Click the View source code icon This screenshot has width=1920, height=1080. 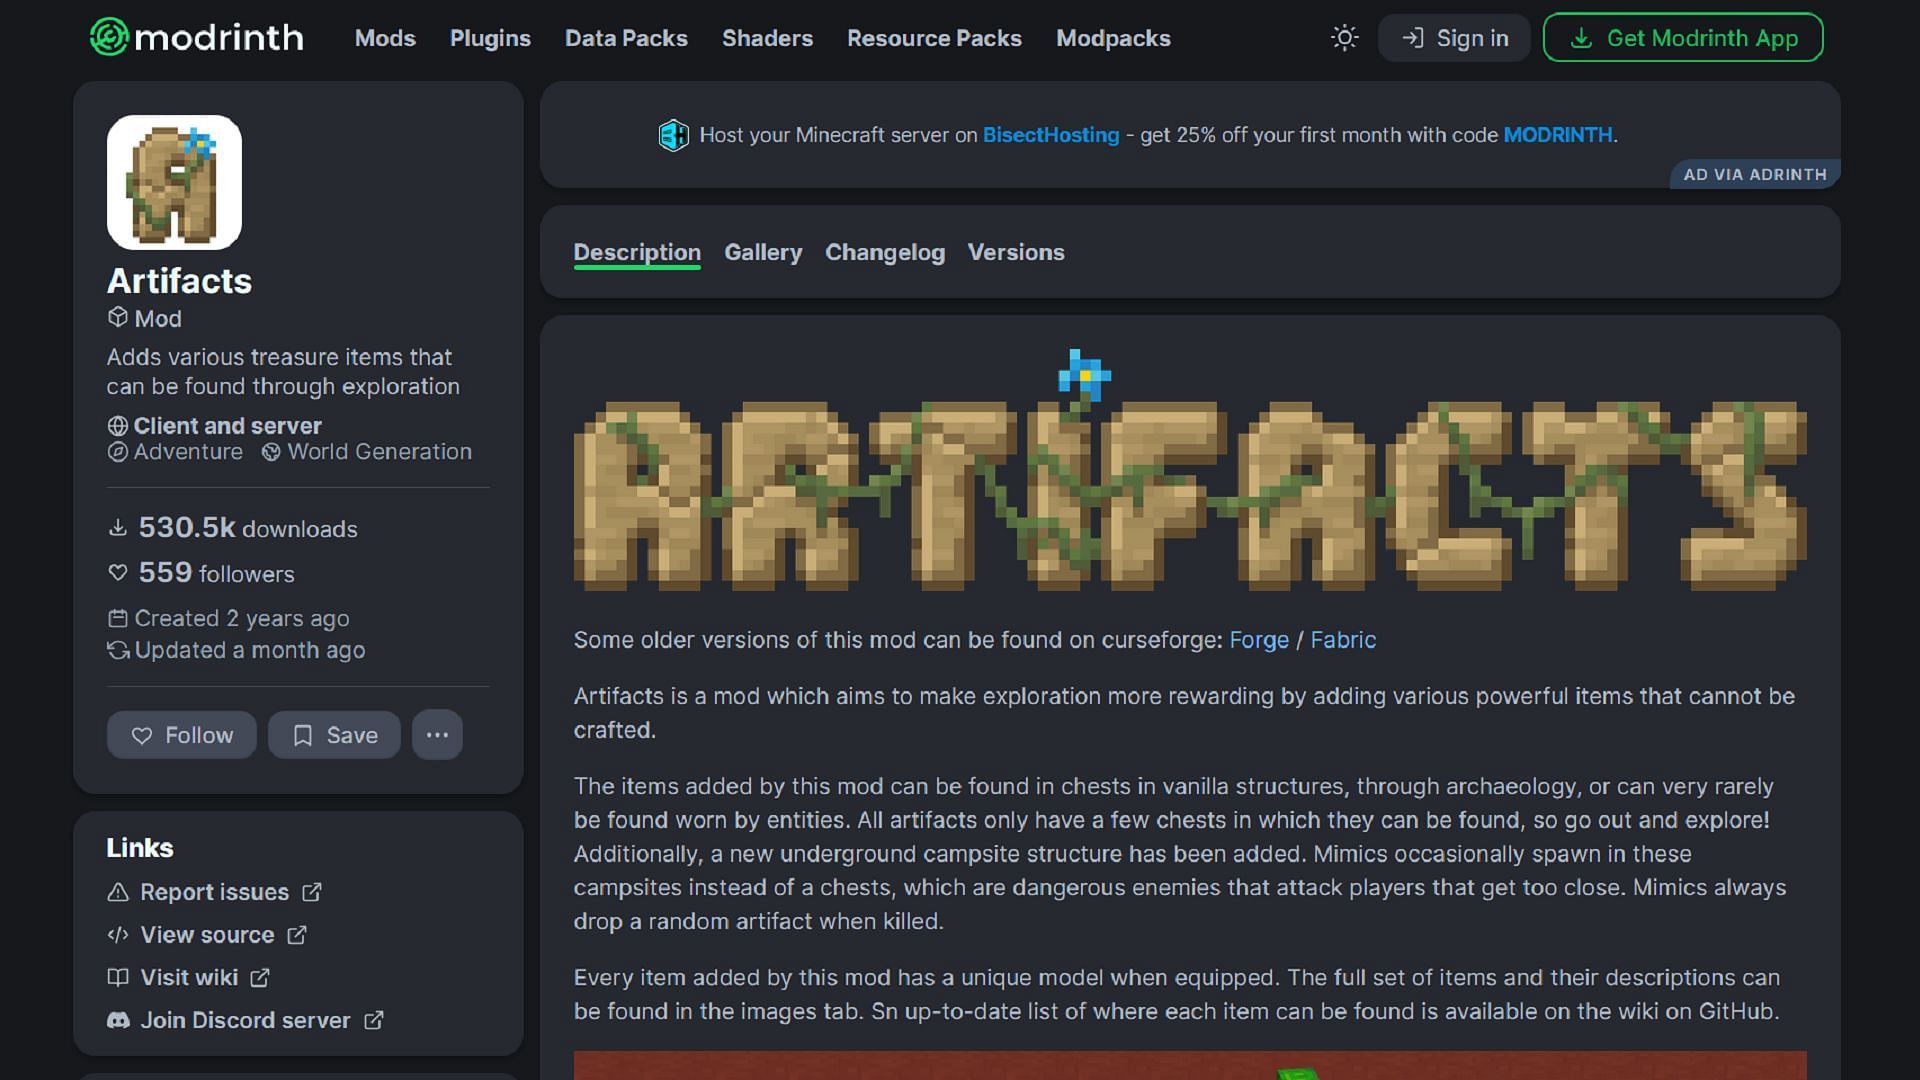click(117, 935)
